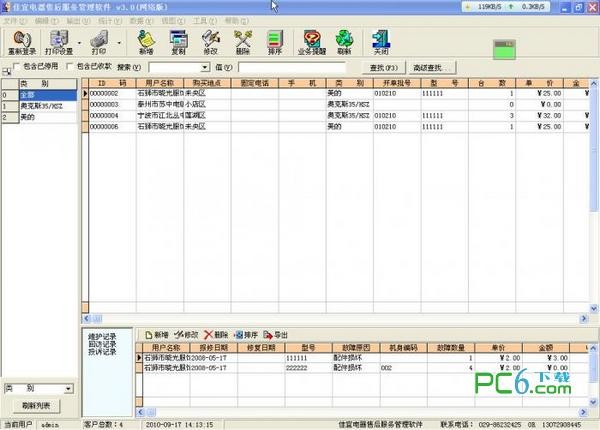The width and height of the screenshot is (600, 430).
Task: Click the 高级查找 advanced search button
Action: (432, 68)
